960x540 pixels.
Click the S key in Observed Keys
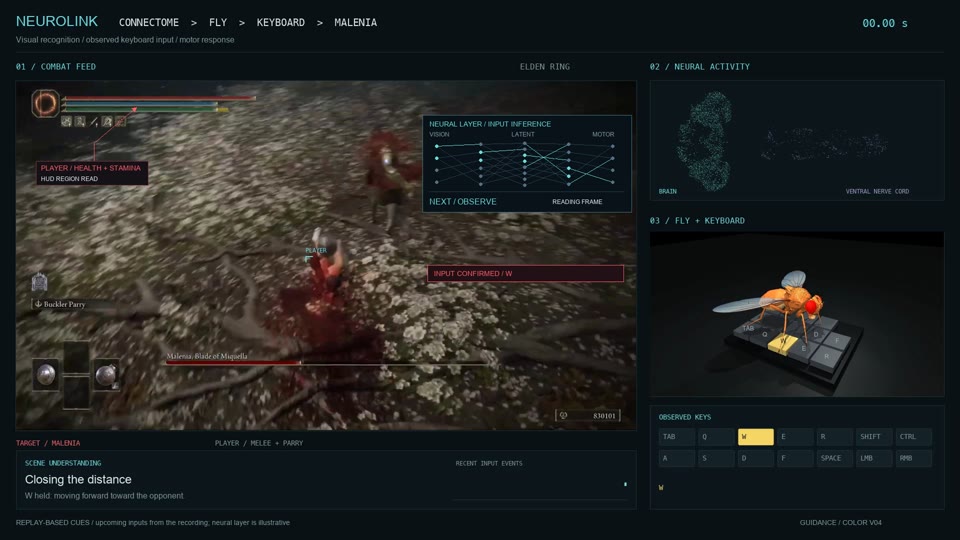[716, 458]
